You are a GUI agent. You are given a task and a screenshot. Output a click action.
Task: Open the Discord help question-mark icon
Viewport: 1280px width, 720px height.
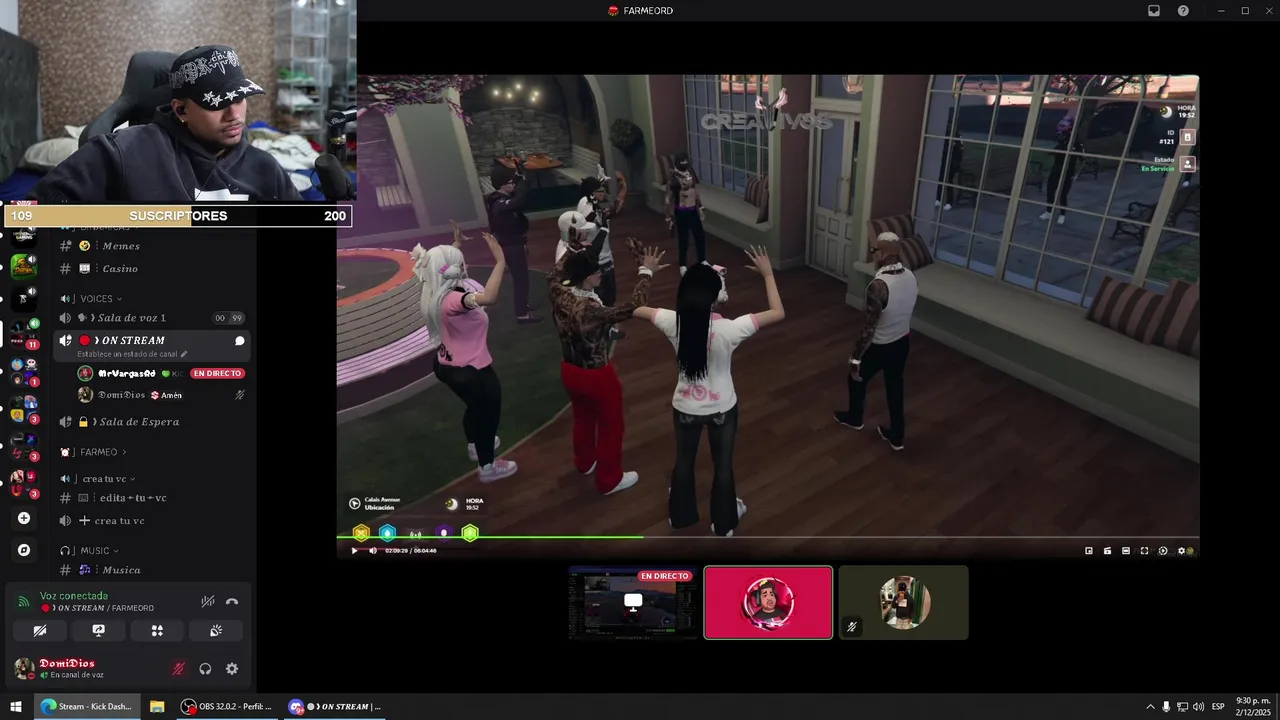pos(1183,11)
